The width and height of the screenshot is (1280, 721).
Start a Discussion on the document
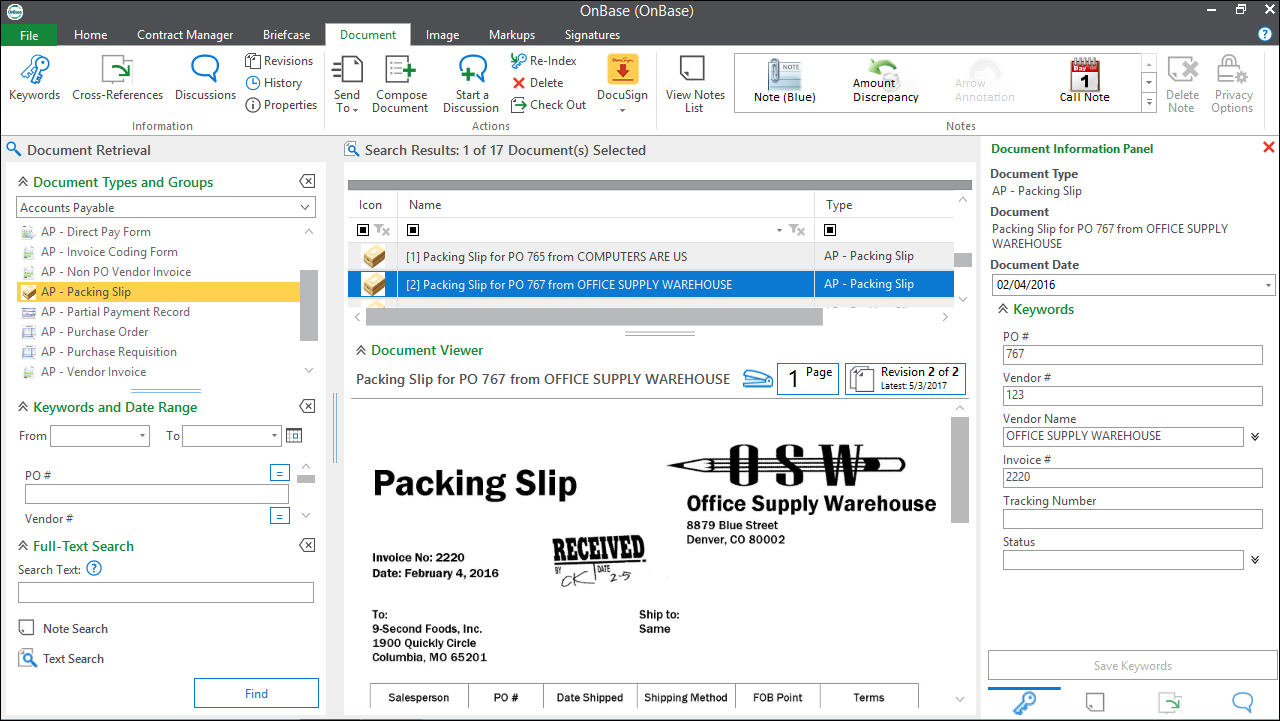[471, 84]
